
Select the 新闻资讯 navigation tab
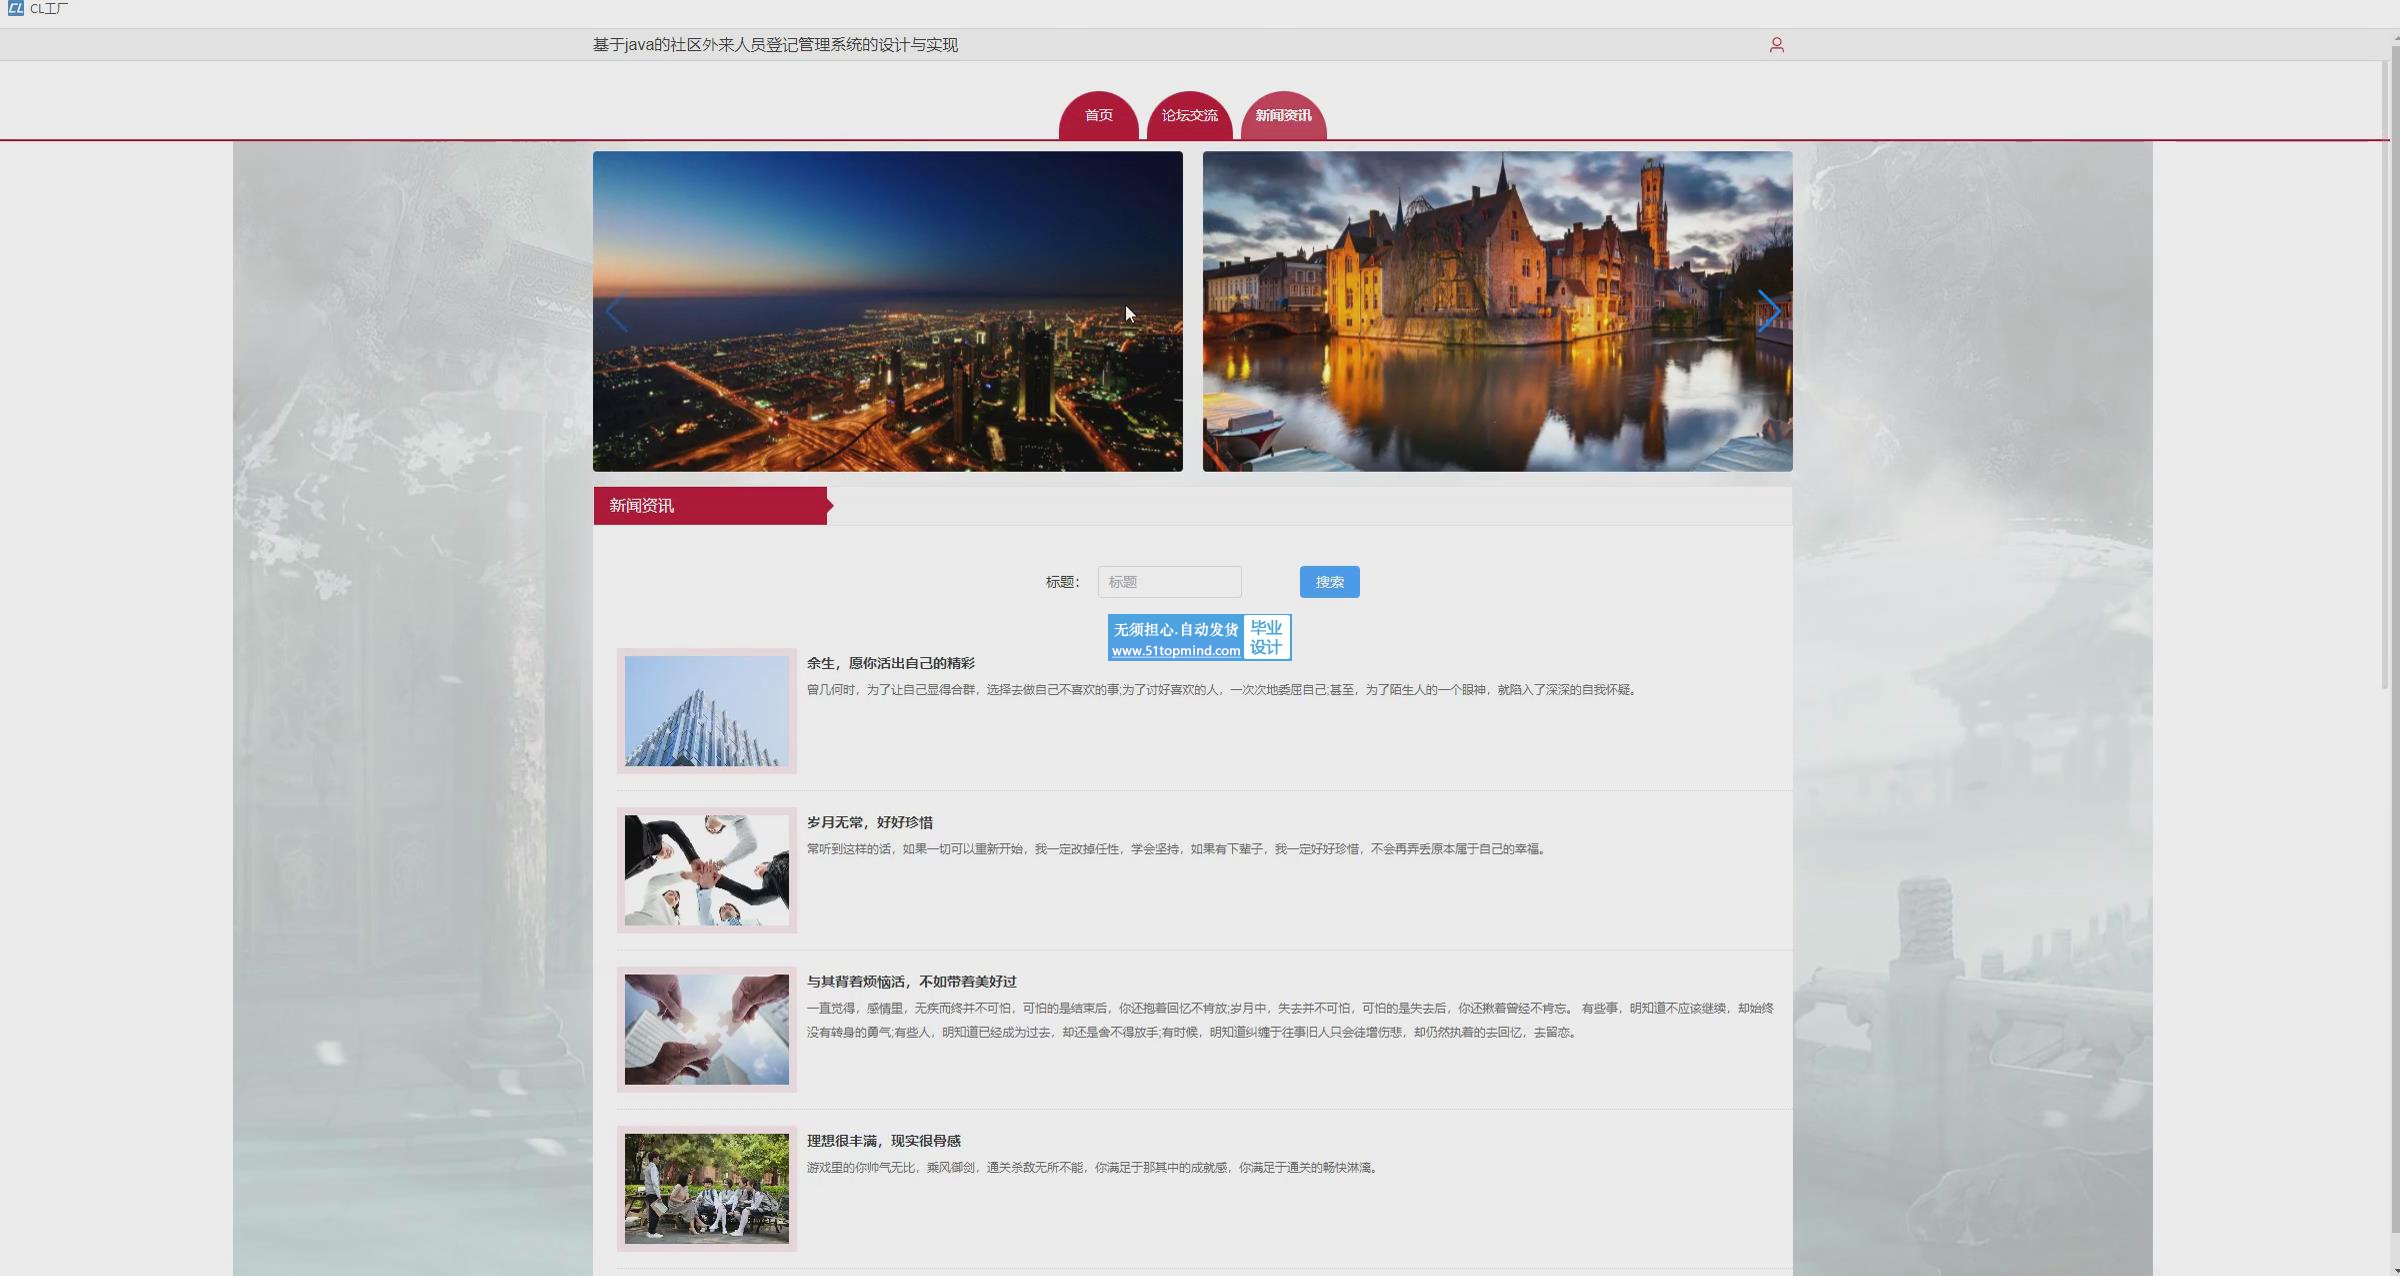[x=1283, y=116]
